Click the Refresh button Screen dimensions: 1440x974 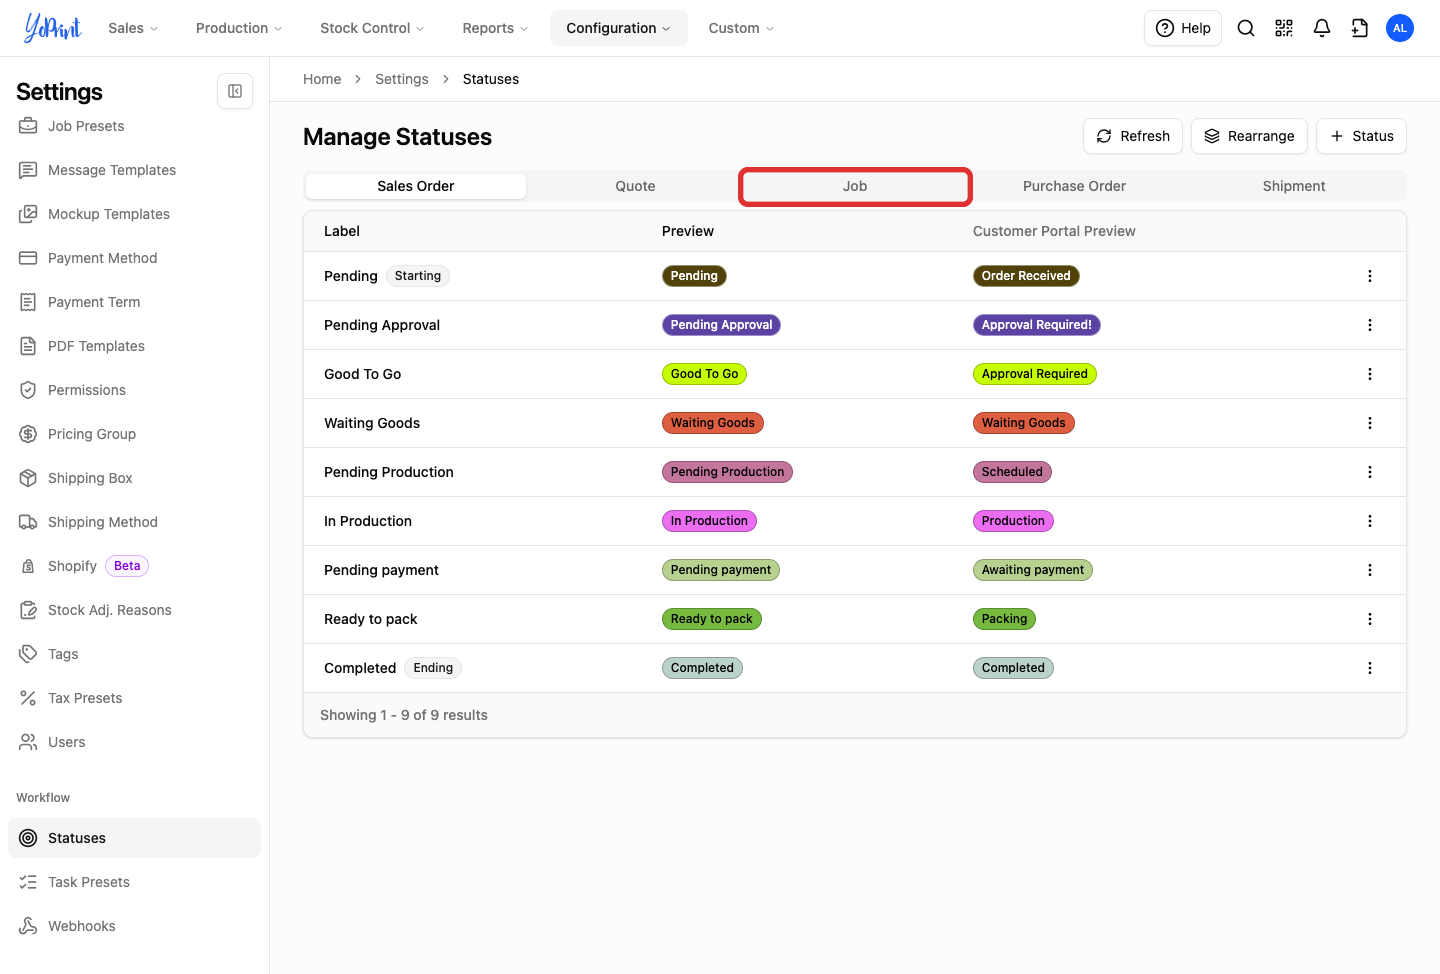click(x=1133, y=136)
